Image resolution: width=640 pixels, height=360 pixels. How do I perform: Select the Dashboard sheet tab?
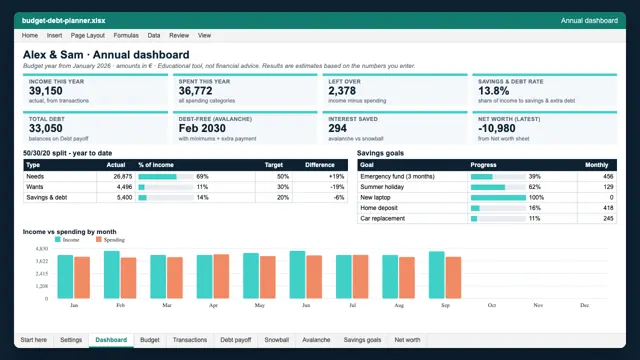pos(111,340)
